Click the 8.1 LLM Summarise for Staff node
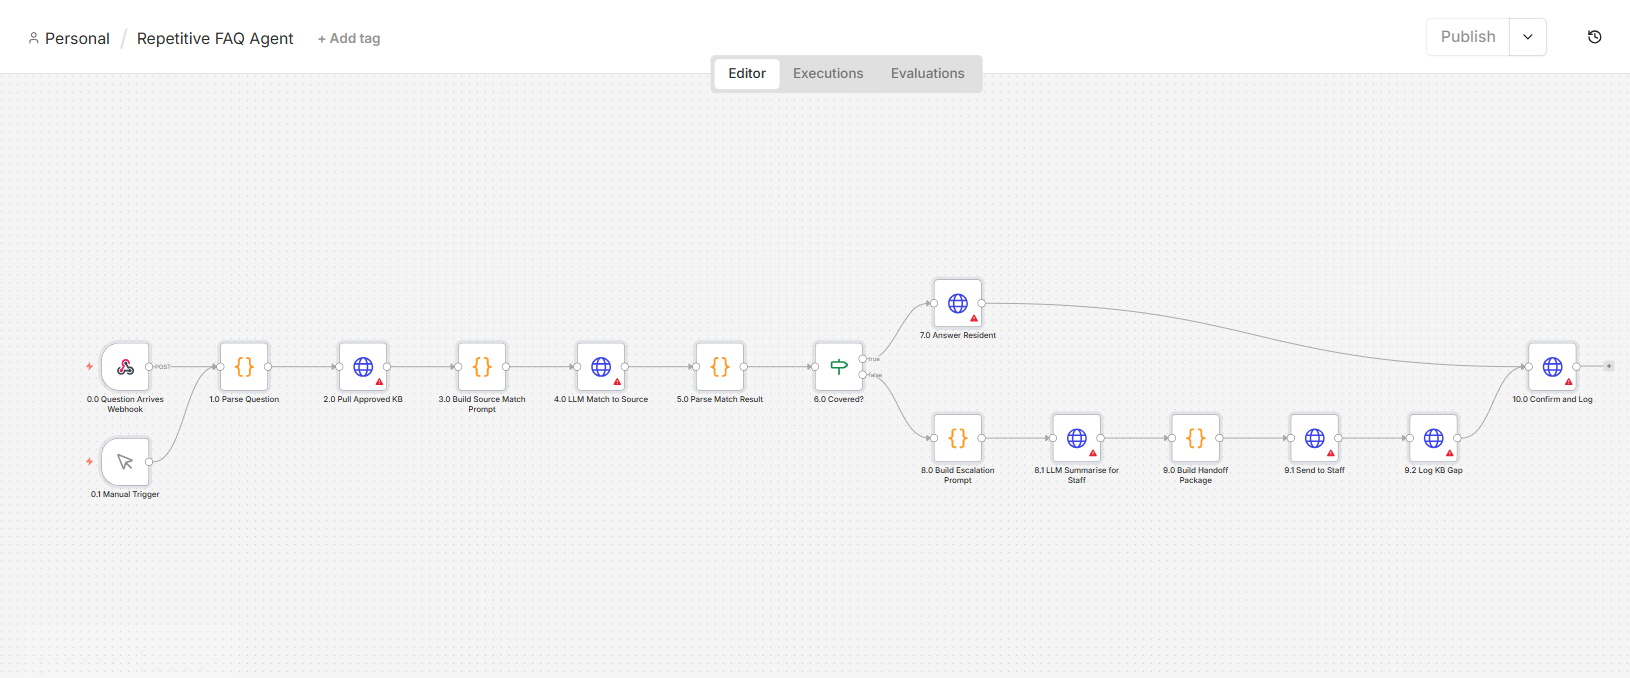The height and width of the screenshot is (678, 1630). pyautogui.click(x=1077, y=438)
